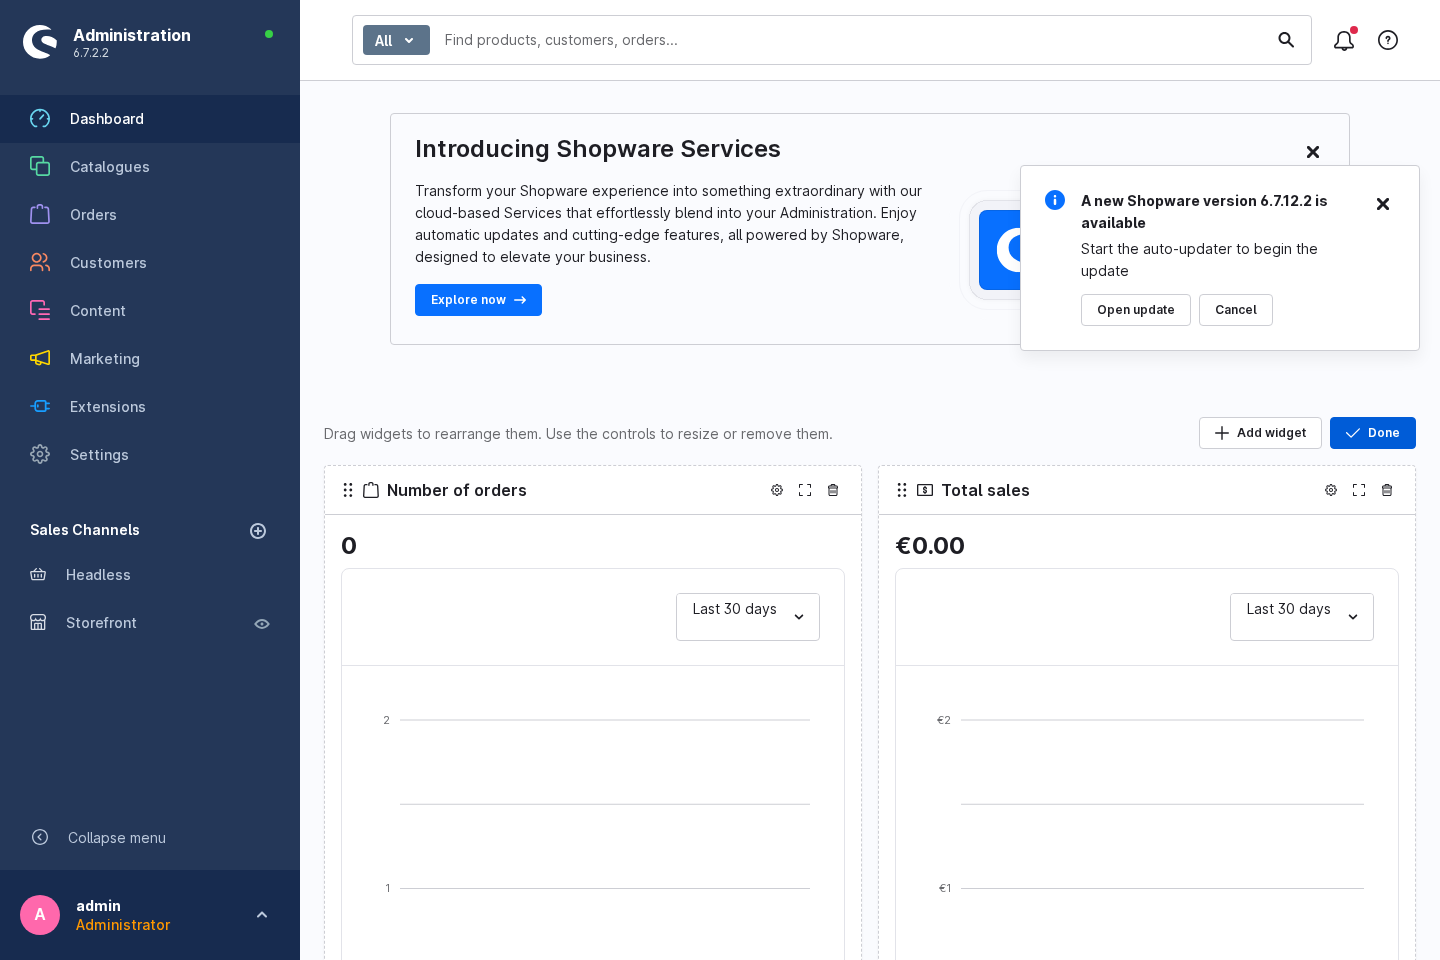The width and height of the screenshot is (1440, 960).
Task: Open the Content menu
Action: (150, 311)
